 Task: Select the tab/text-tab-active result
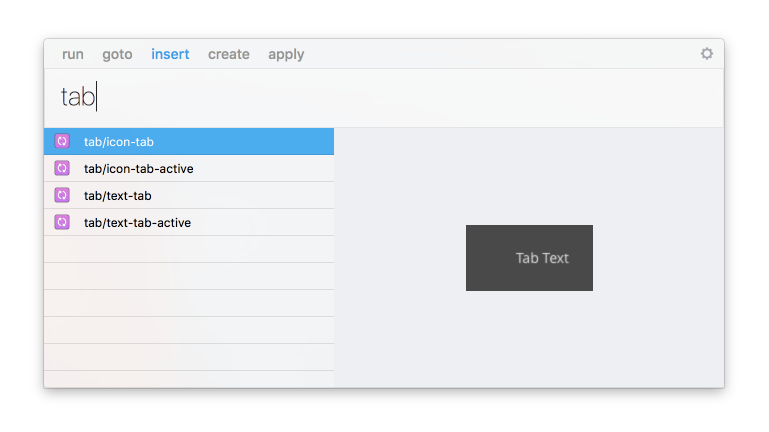190,222
